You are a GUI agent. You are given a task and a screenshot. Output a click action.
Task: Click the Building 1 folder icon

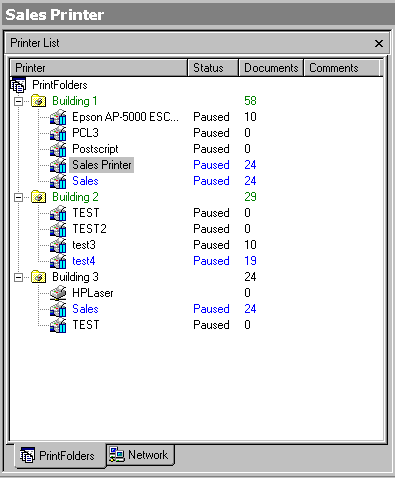tap(38, 101)
